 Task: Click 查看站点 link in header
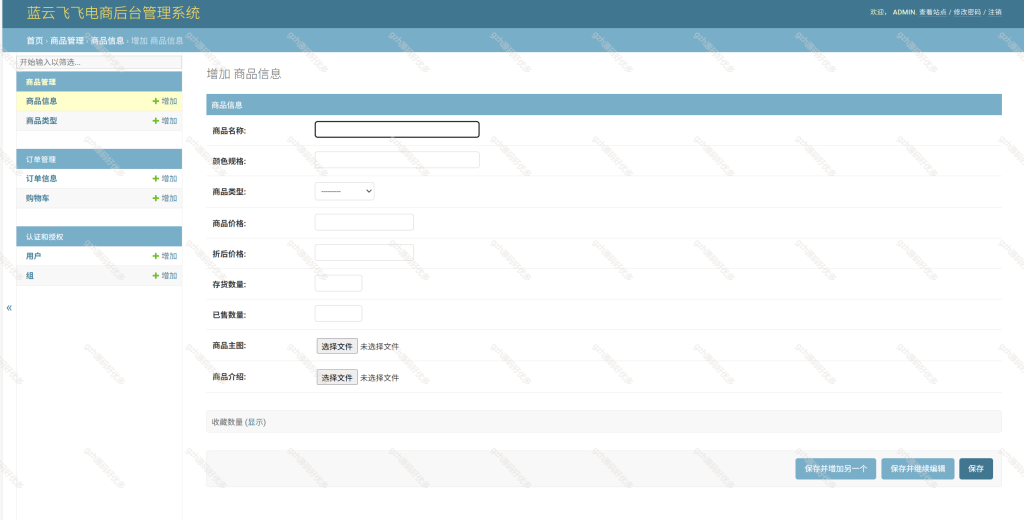(933, 12)
